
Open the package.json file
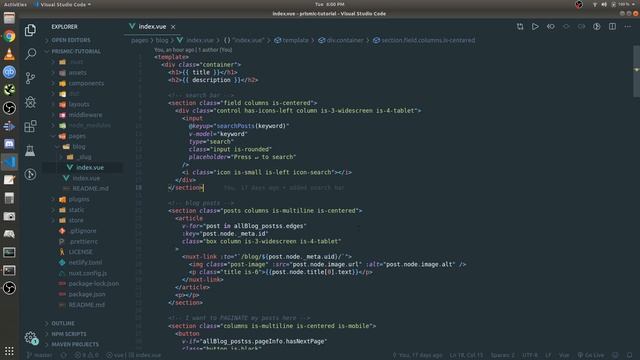click(x=87, y=294)
